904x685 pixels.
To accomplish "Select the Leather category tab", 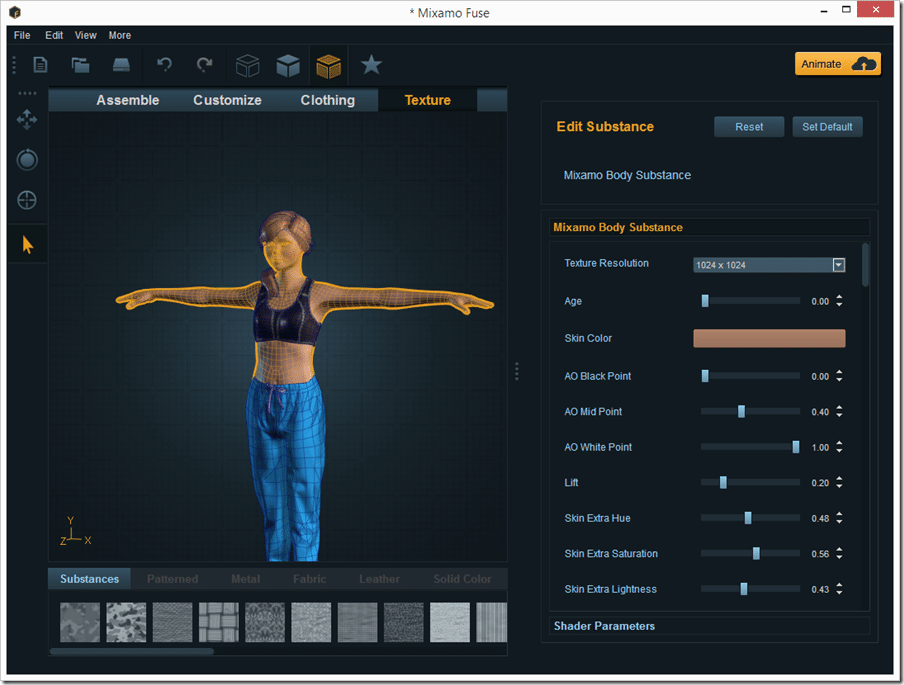I will (x=379, y=579).
